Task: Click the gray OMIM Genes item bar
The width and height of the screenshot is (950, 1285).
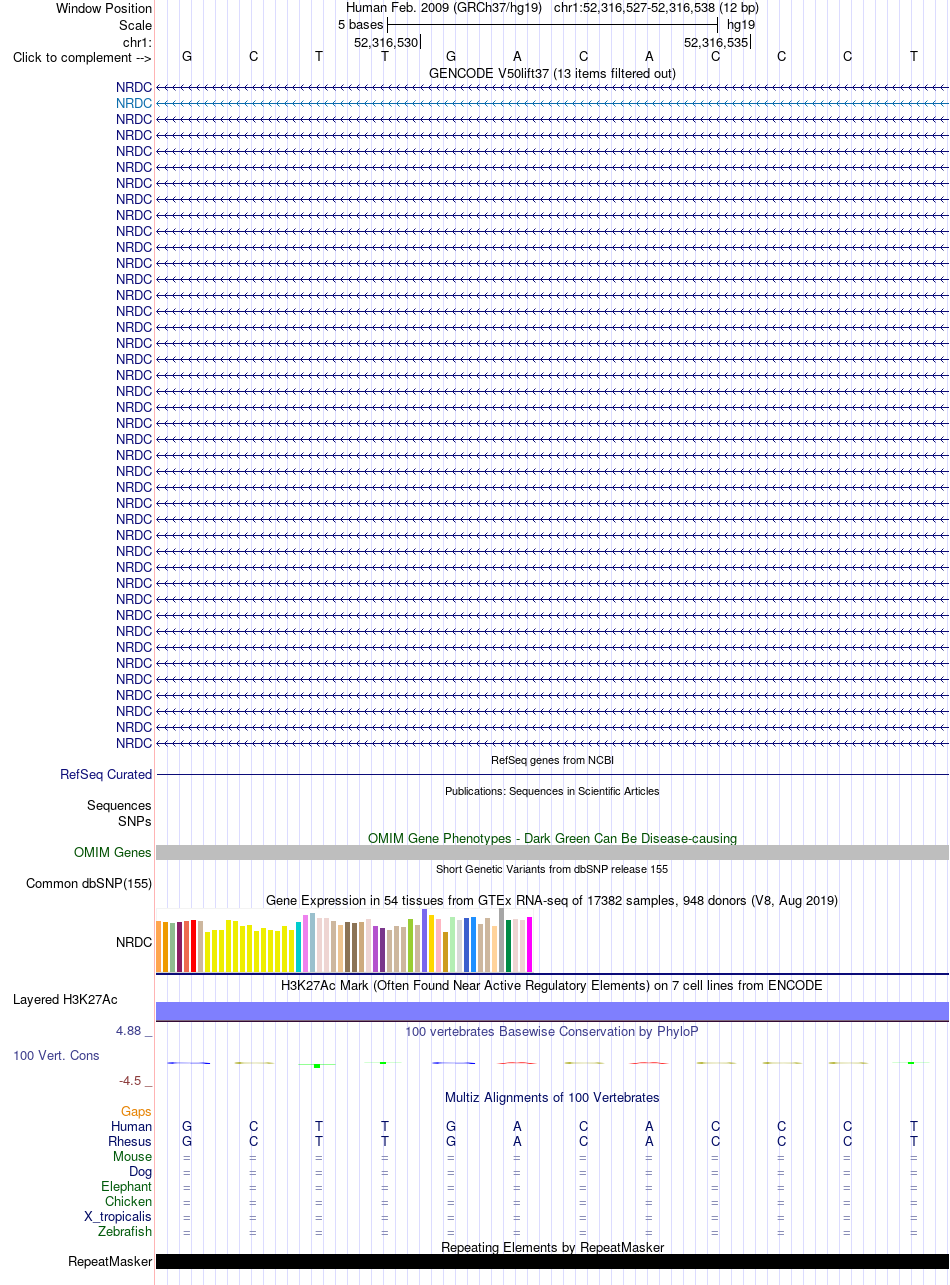Action: [x=552, y=852]
